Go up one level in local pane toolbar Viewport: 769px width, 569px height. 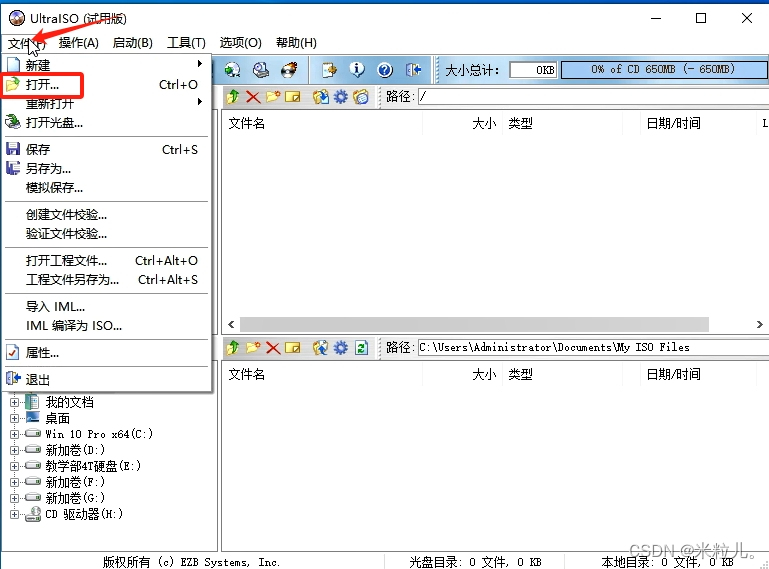point(232,348)
